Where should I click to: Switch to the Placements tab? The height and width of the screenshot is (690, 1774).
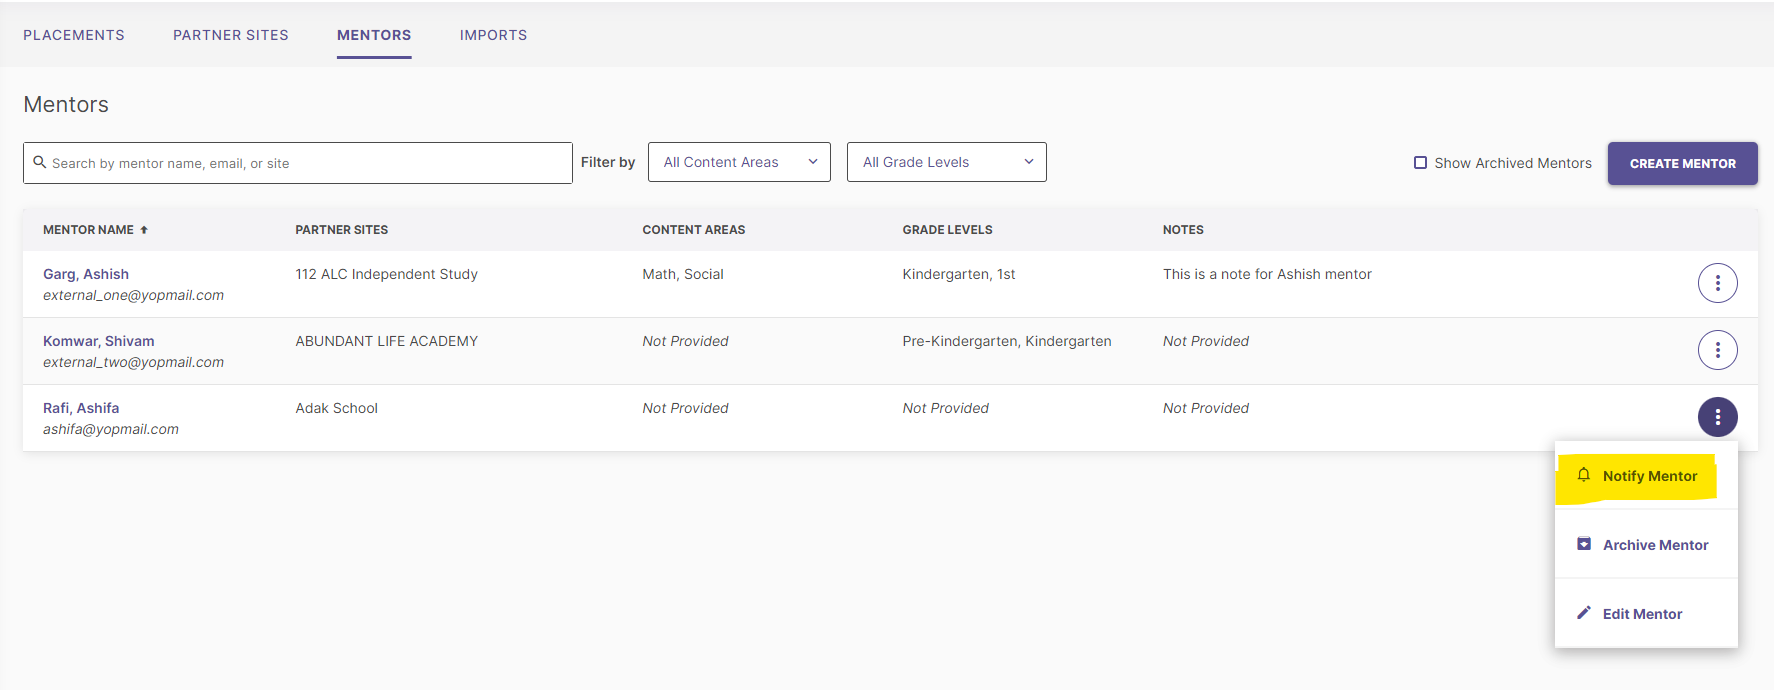coord(74,35)
